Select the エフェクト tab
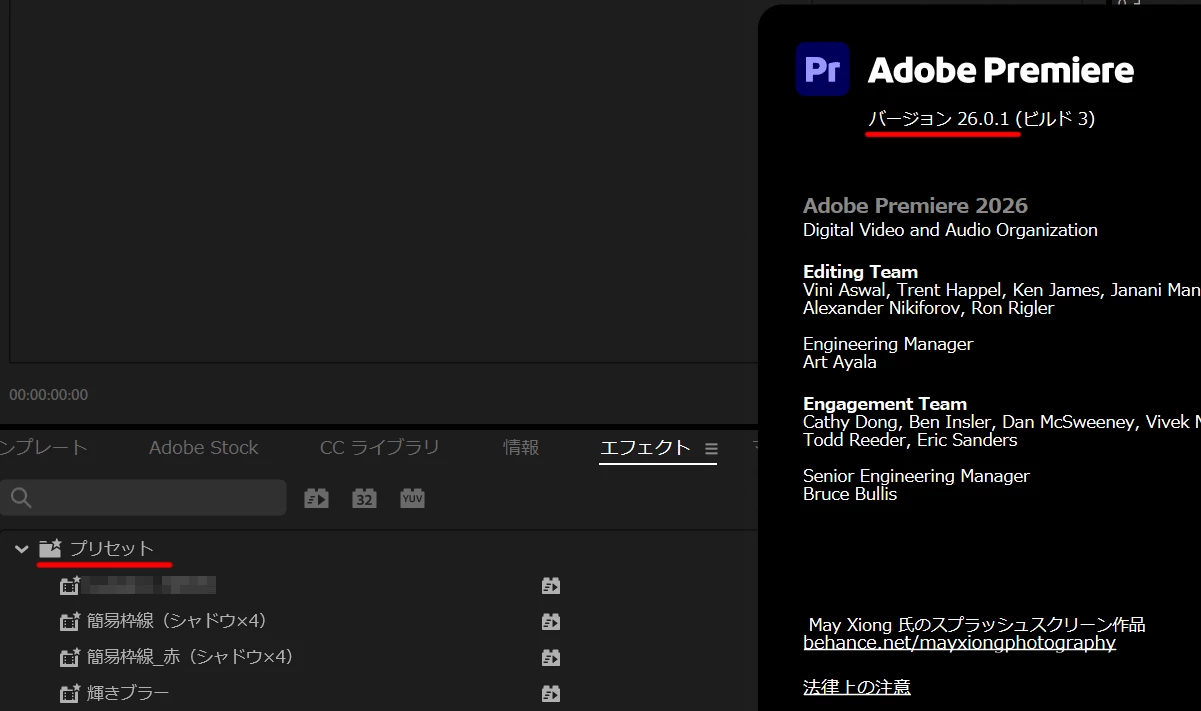The image size is (1201, 711). click(x=645, y=448)
